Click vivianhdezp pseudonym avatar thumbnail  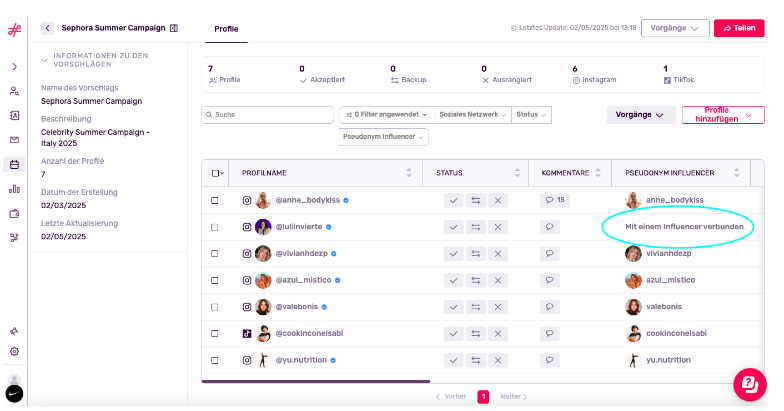pyautogui.click(x=633, y=254)
